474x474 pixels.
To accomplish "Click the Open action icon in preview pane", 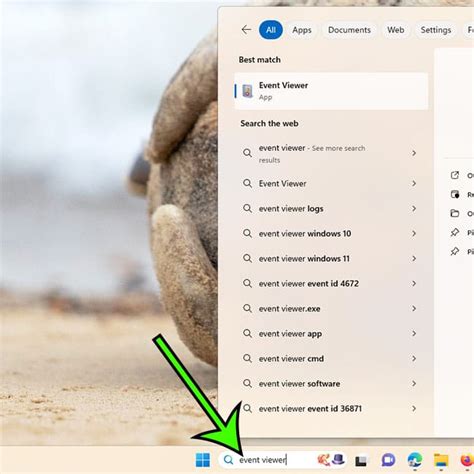I will 455,175.
